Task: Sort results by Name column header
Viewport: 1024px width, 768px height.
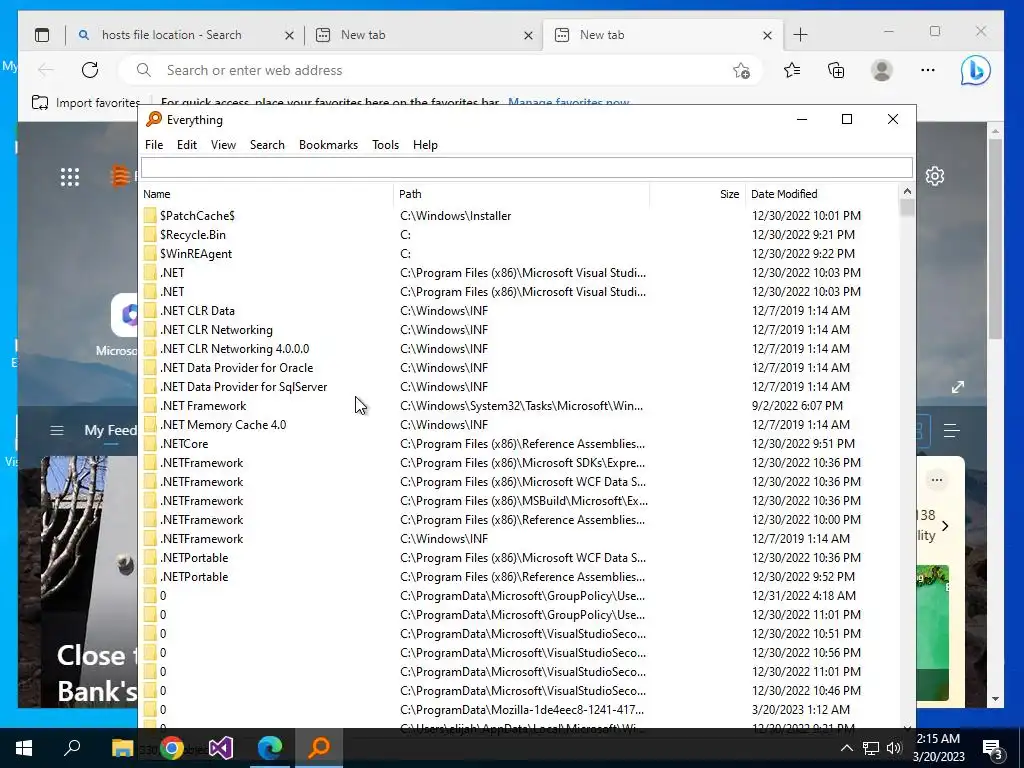Action: [x=266, y=194]
